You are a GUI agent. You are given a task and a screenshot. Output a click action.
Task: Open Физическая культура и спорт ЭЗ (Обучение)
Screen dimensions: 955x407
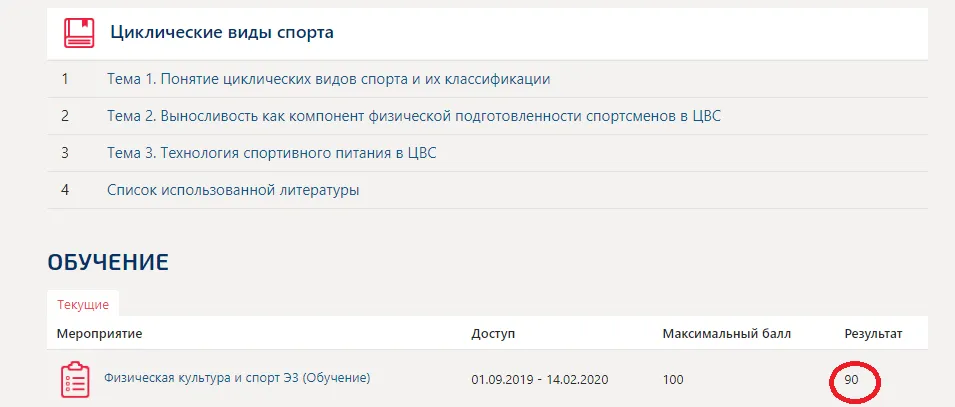pos(237,378)
